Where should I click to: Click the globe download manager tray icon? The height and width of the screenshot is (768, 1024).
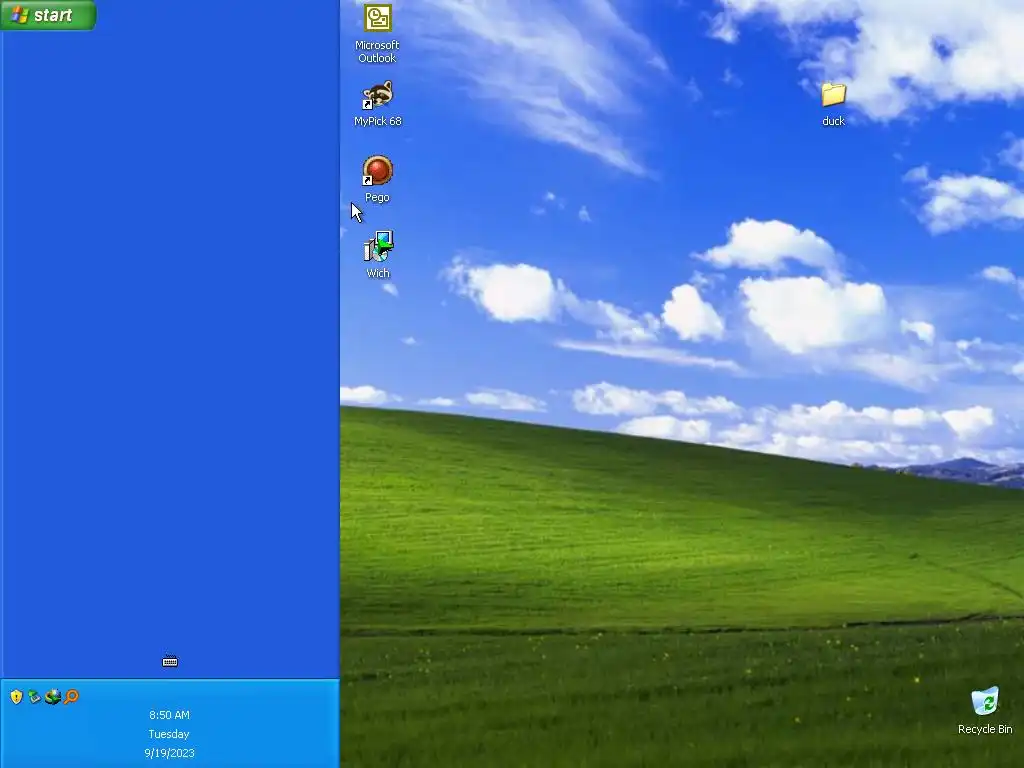click(53, 697)
